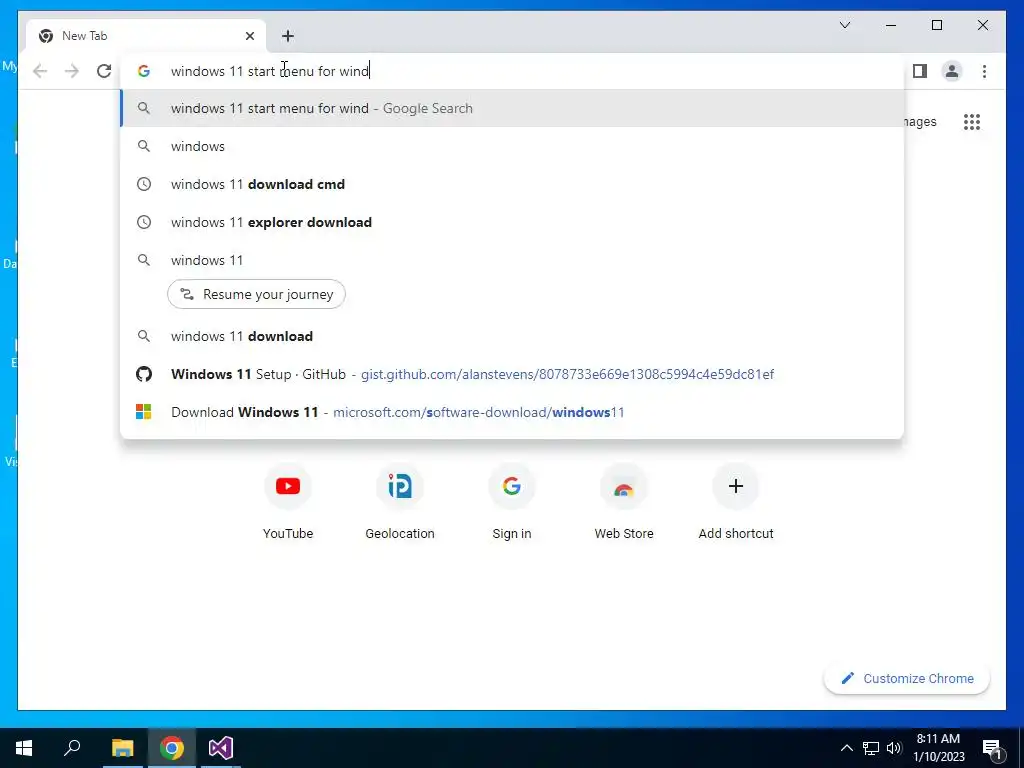Open File Explorer from taskbar

[122, 748]
